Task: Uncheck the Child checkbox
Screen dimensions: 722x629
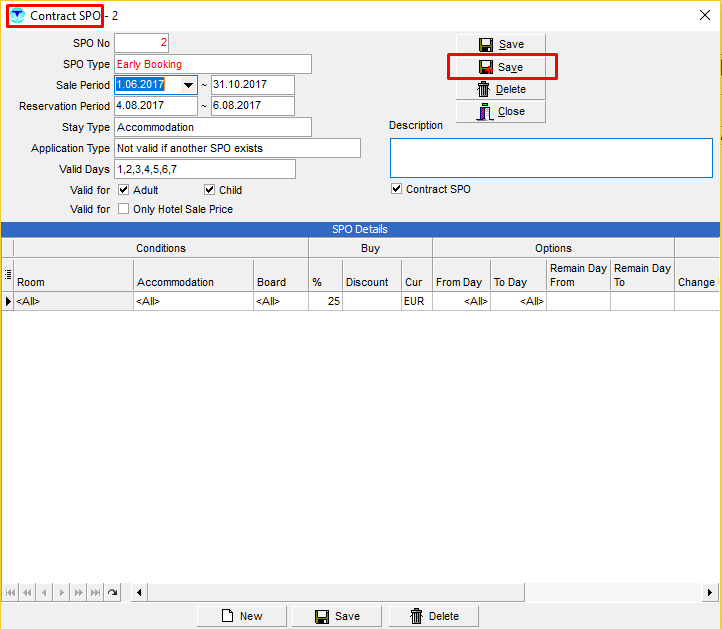Action: pos(210,190)
